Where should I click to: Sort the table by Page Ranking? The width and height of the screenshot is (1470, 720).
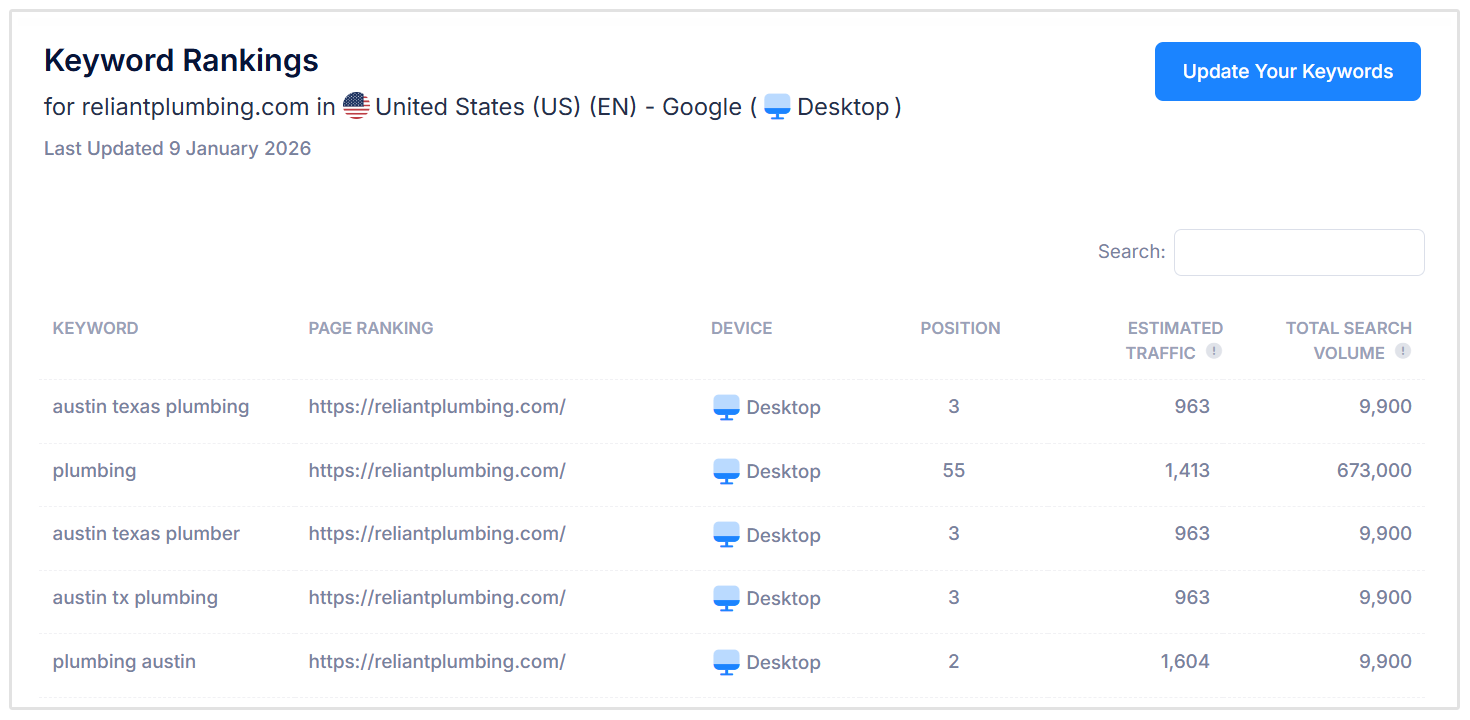pyautogui.click(x=371, y=328)
